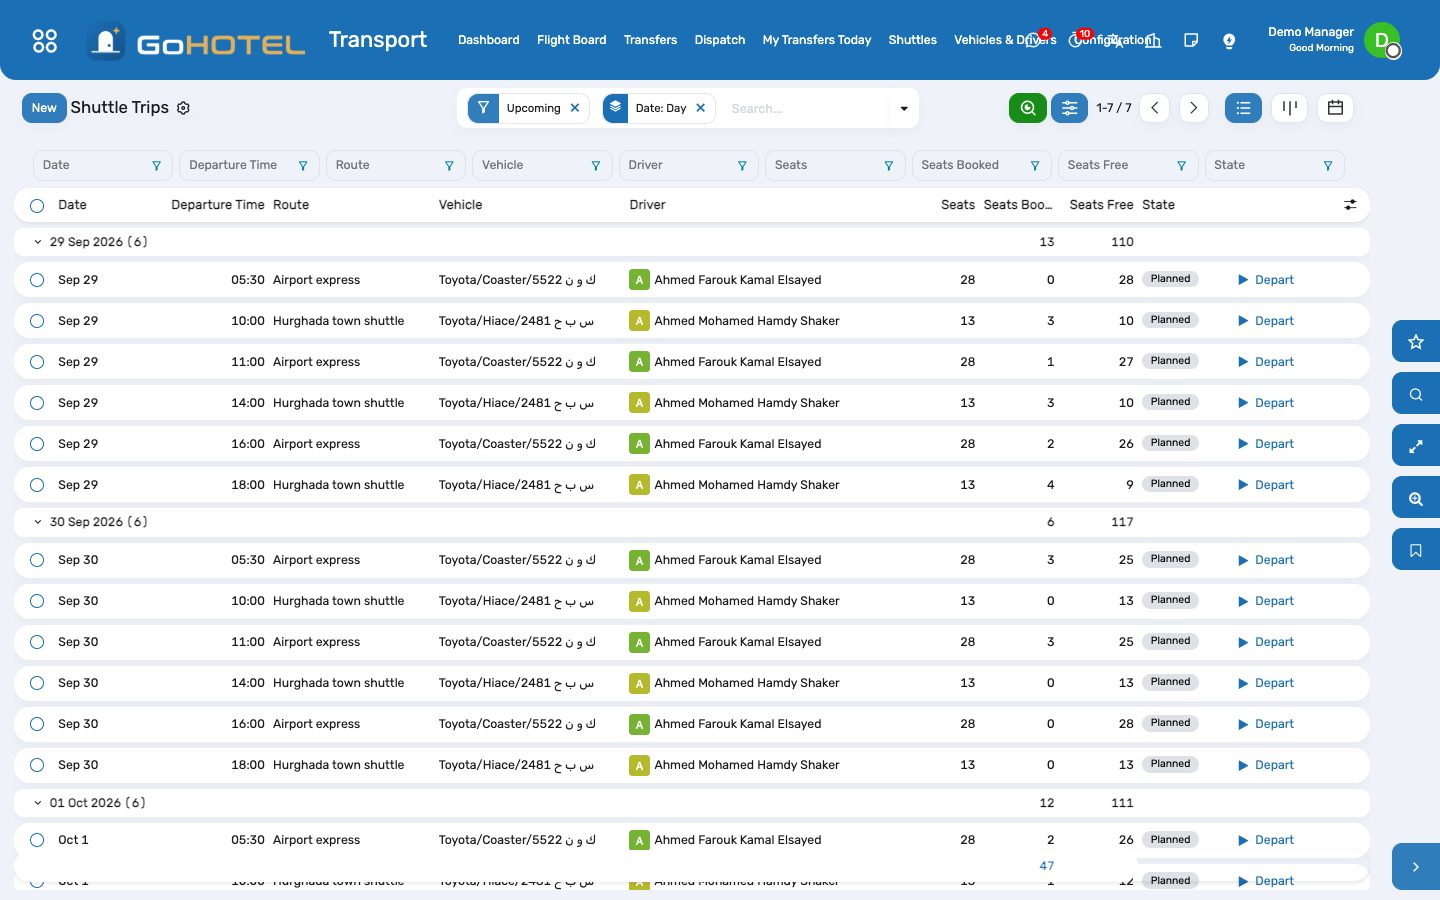1440x900 pixels.
Task: Click Depart for Sep 29 14:00 trip
Action: click(1266, 403)
